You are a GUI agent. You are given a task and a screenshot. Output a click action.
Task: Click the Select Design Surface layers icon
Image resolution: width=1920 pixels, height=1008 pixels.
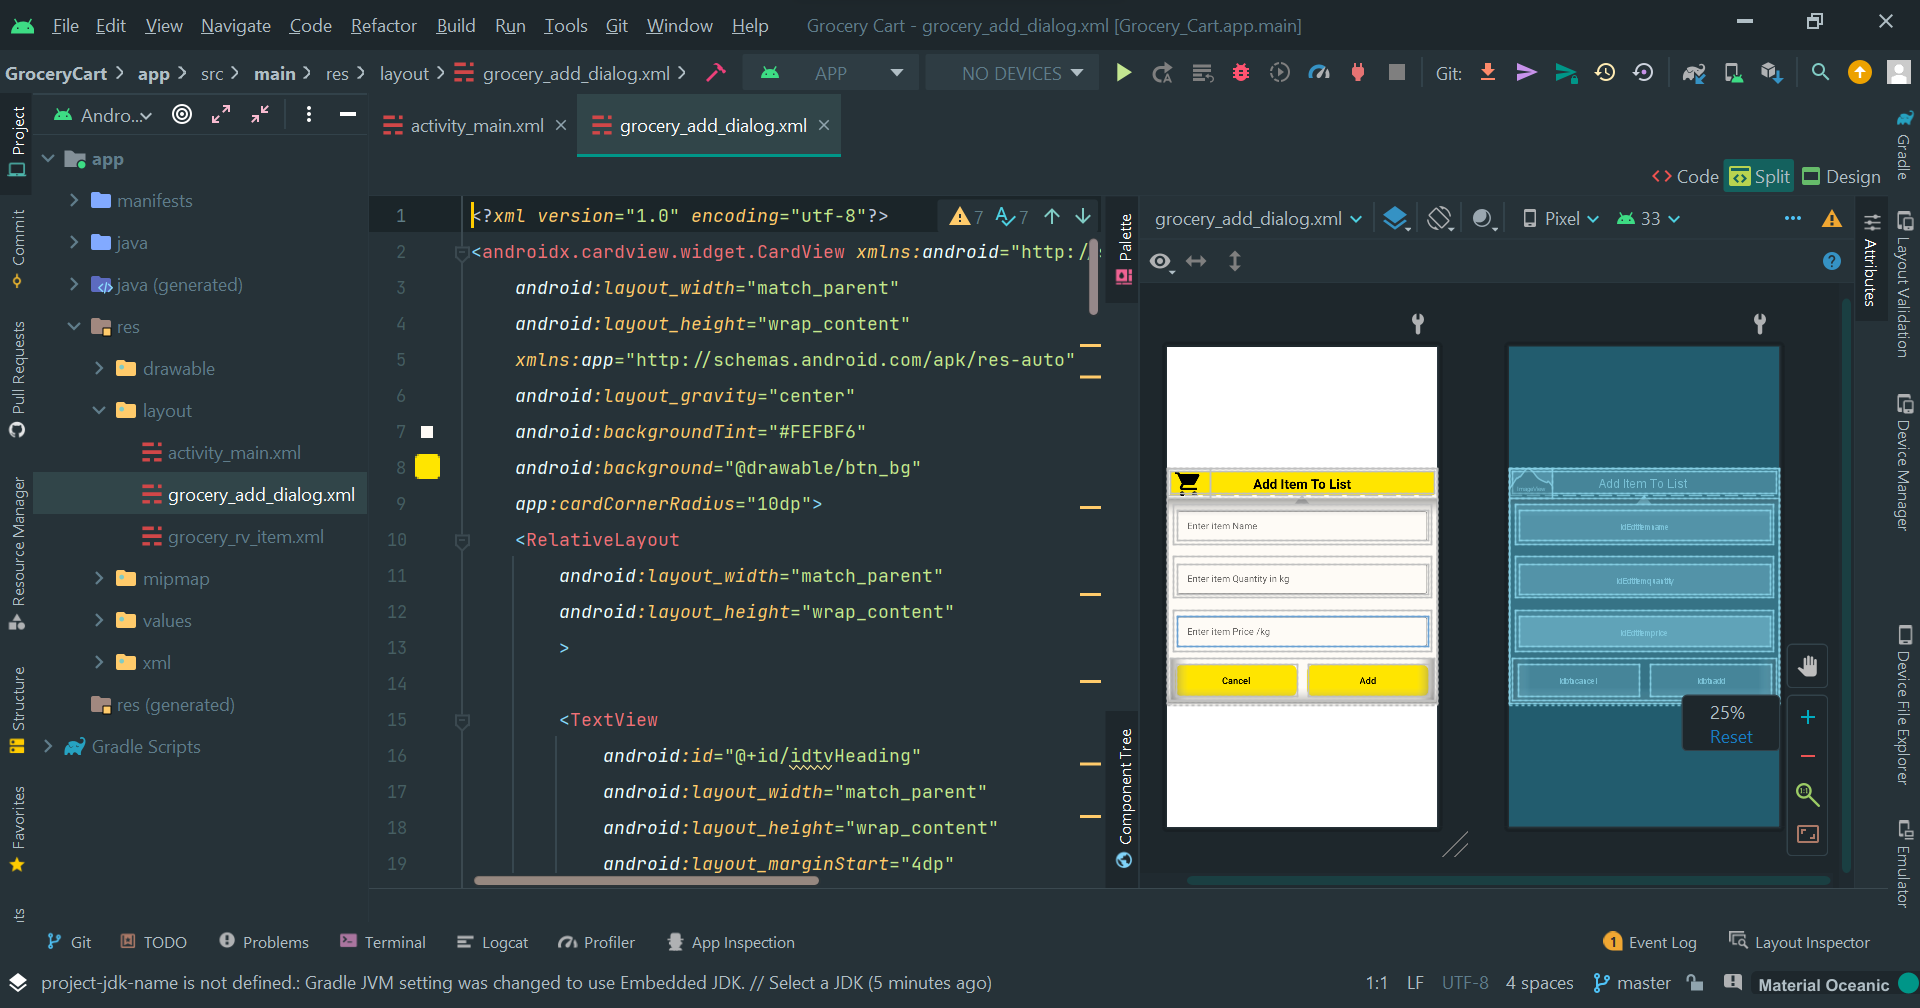coord(1396,218)
